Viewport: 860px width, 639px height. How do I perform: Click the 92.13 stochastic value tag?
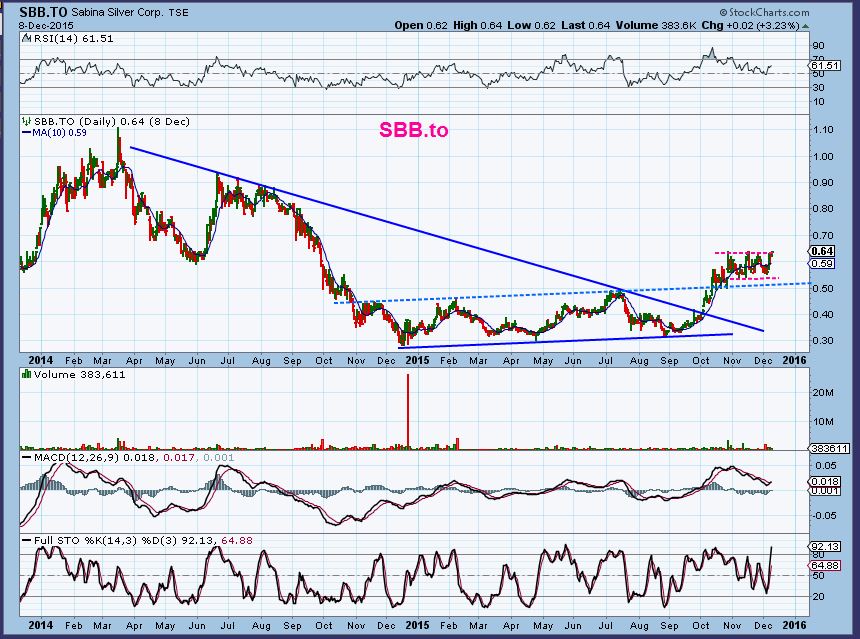click(x=824, y=546)
